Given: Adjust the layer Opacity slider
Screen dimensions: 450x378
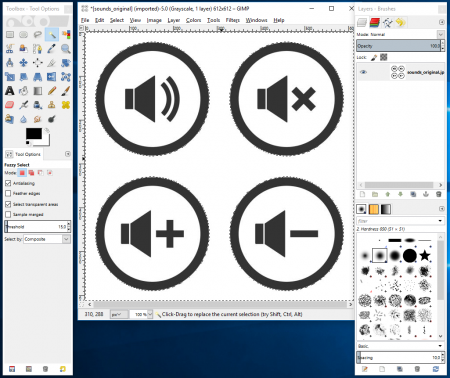Looking at the screenshot, I should click(x=399, y=46).
